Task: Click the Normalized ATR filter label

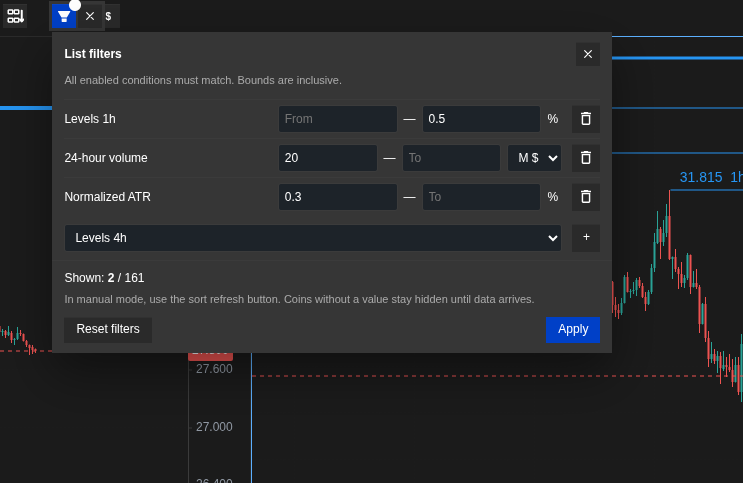Action: [x=108, y=197]
